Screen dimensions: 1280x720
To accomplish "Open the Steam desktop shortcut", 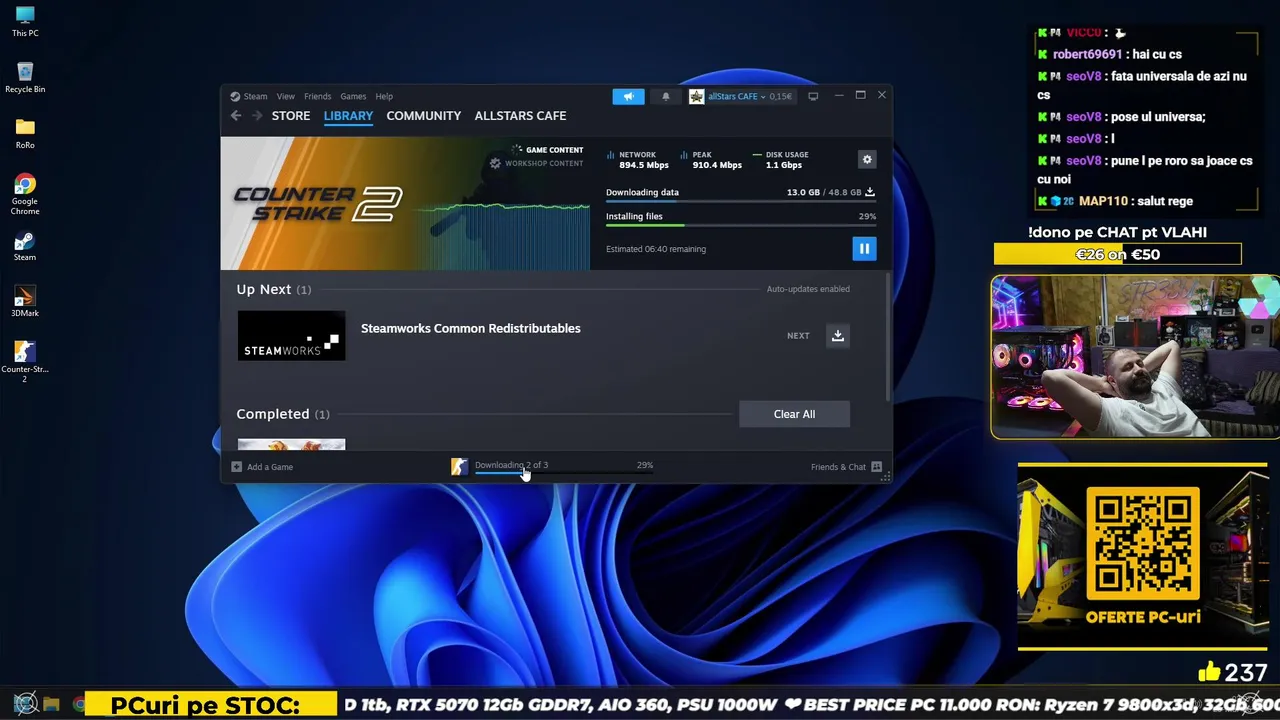I will pyautogui.click(x=25, y=247).
